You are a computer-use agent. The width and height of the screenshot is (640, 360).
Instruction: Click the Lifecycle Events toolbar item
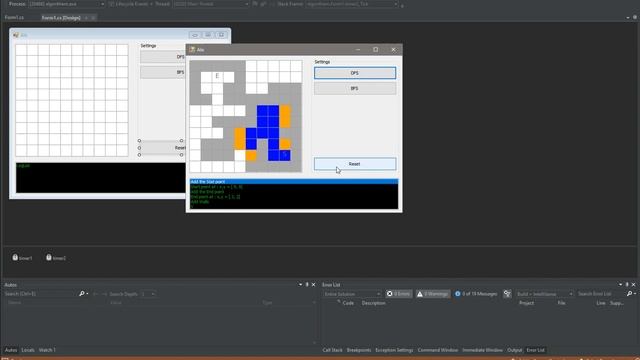[131, 4]
